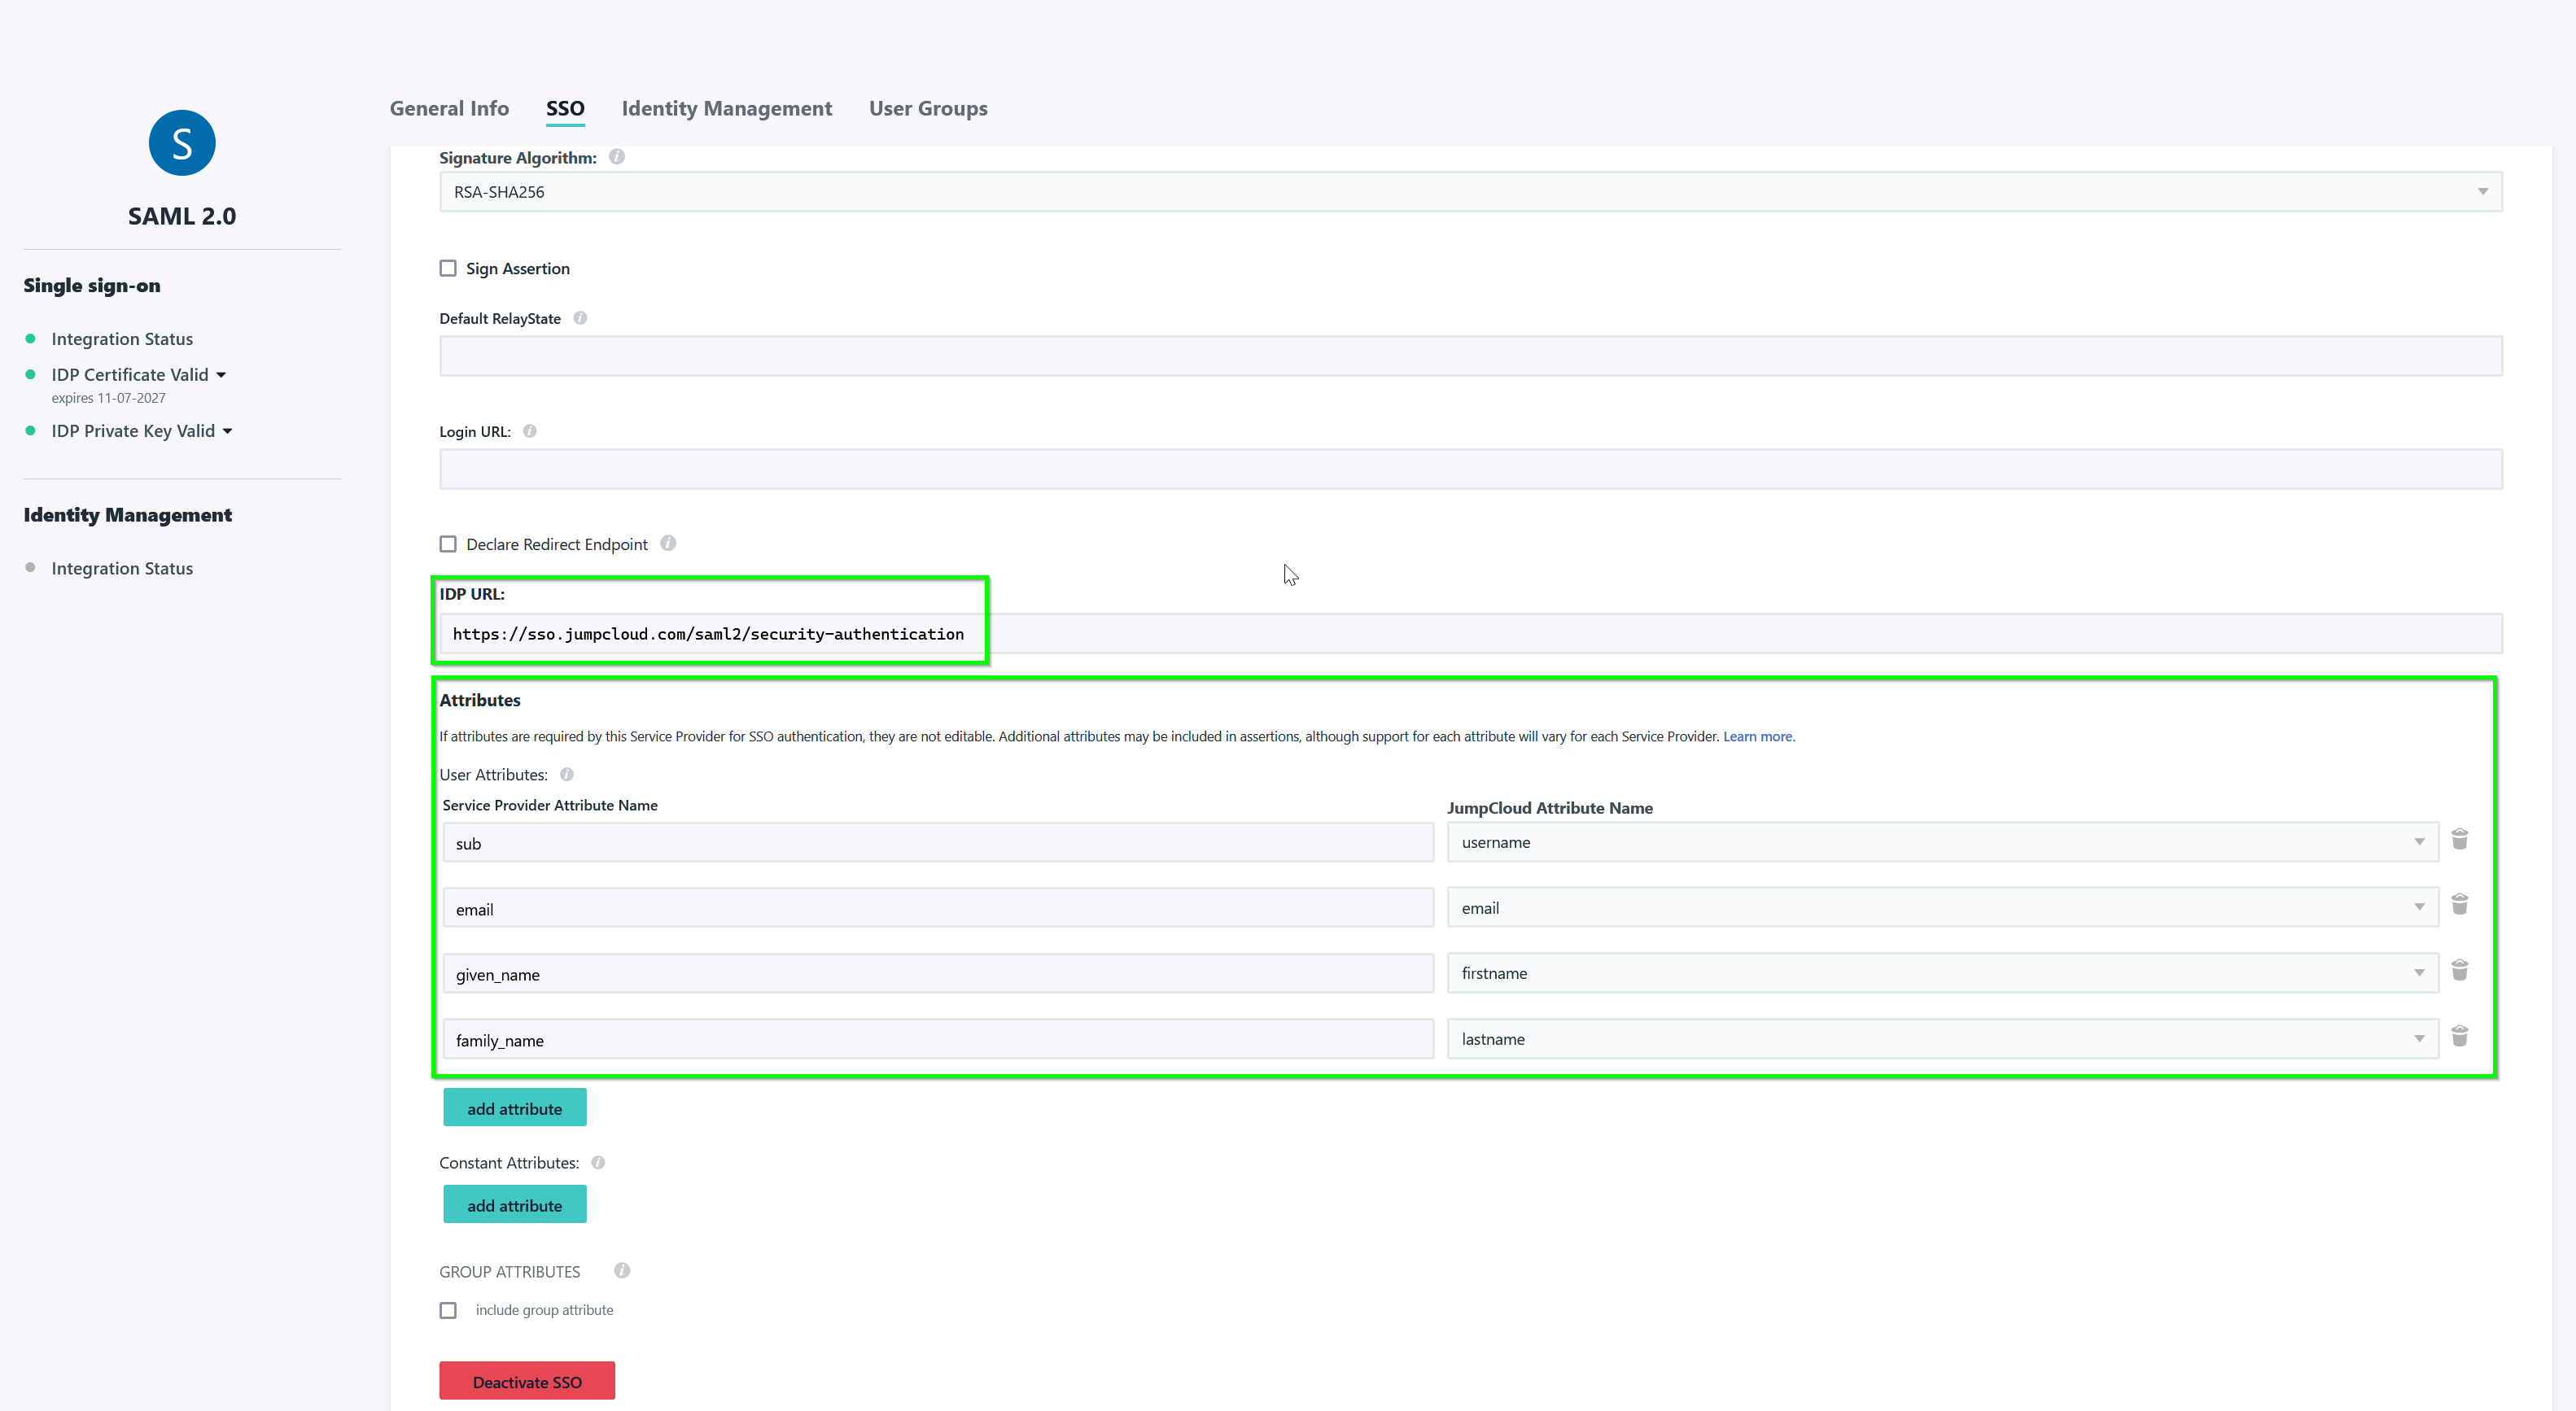Image resolution: width=2576 pixels, height=1411 pixels.
Task: Switch to Identity Management tab
Action: (x=726, y=108)
